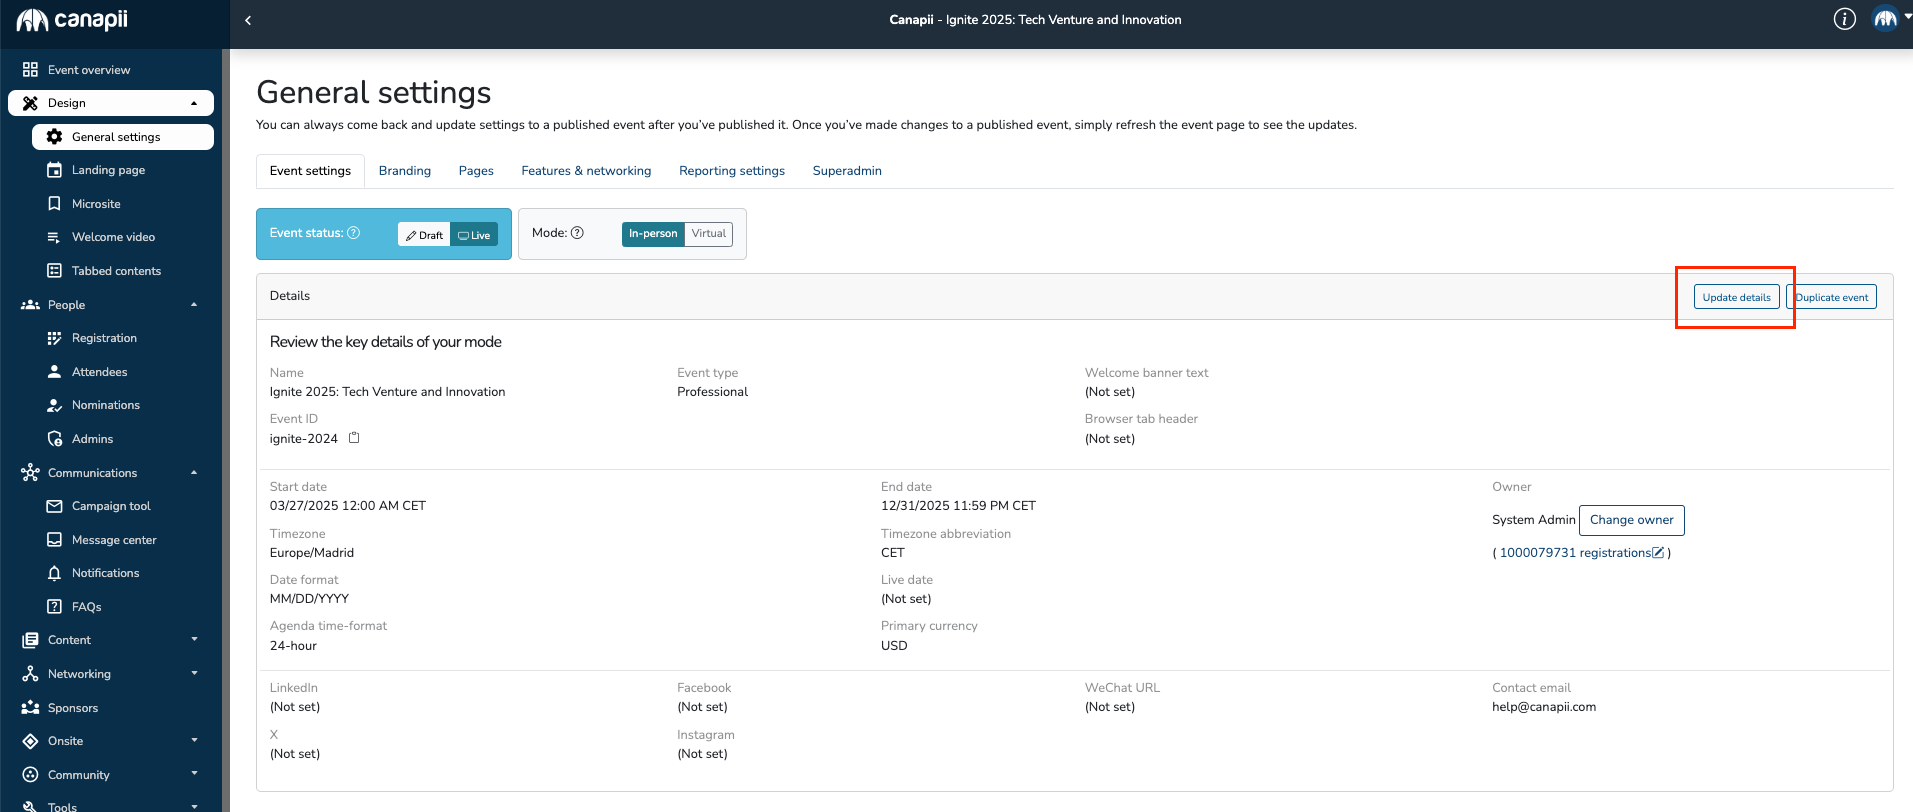1913x812 pixels.
Task: Collapse the Design section
Action: coord(194,103)
